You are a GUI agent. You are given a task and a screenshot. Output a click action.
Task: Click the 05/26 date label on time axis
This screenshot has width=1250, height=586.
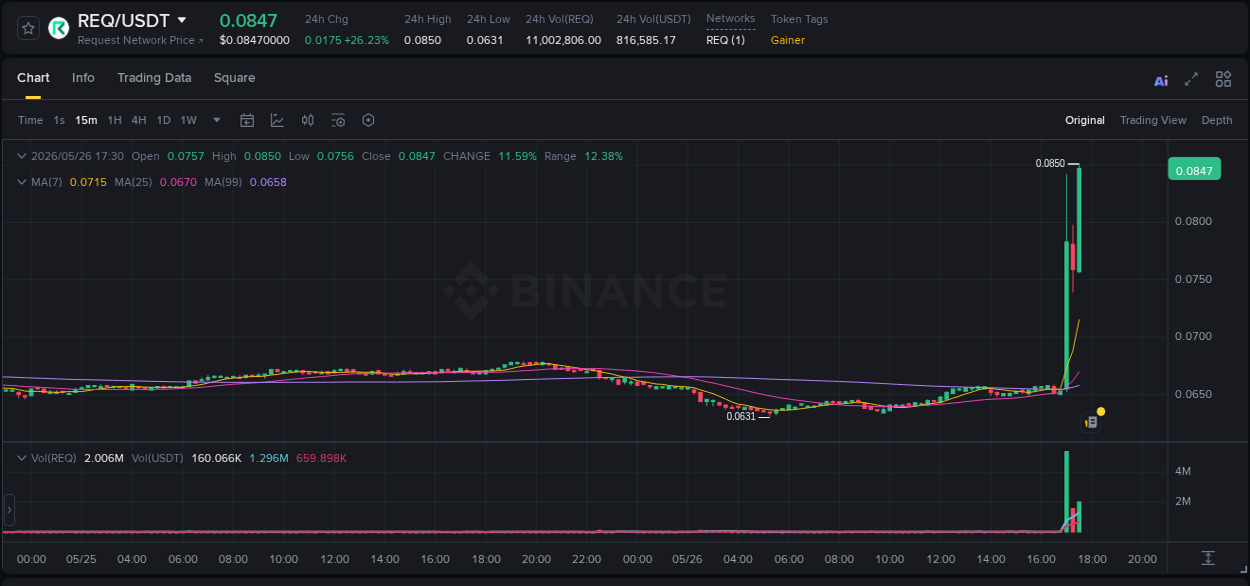click(x=688, y=559)
